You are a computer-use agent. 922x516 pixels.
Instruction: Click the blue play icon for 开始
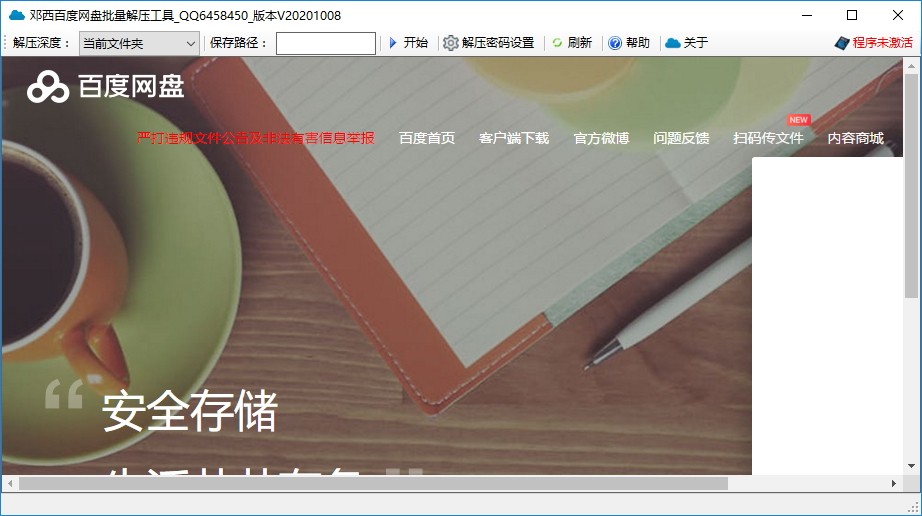click(x=393, y=43)
